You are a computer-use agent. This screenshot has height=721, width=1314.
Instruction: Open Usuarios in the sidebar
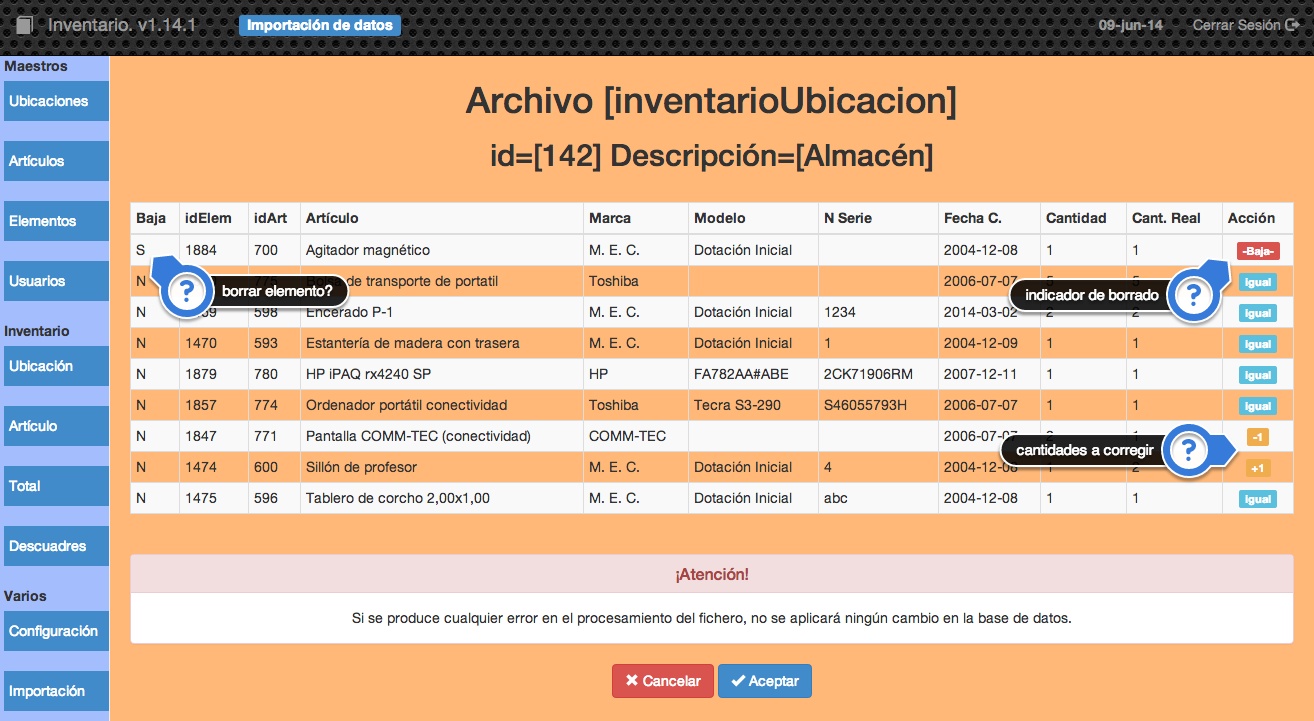(x=55, y=281)
